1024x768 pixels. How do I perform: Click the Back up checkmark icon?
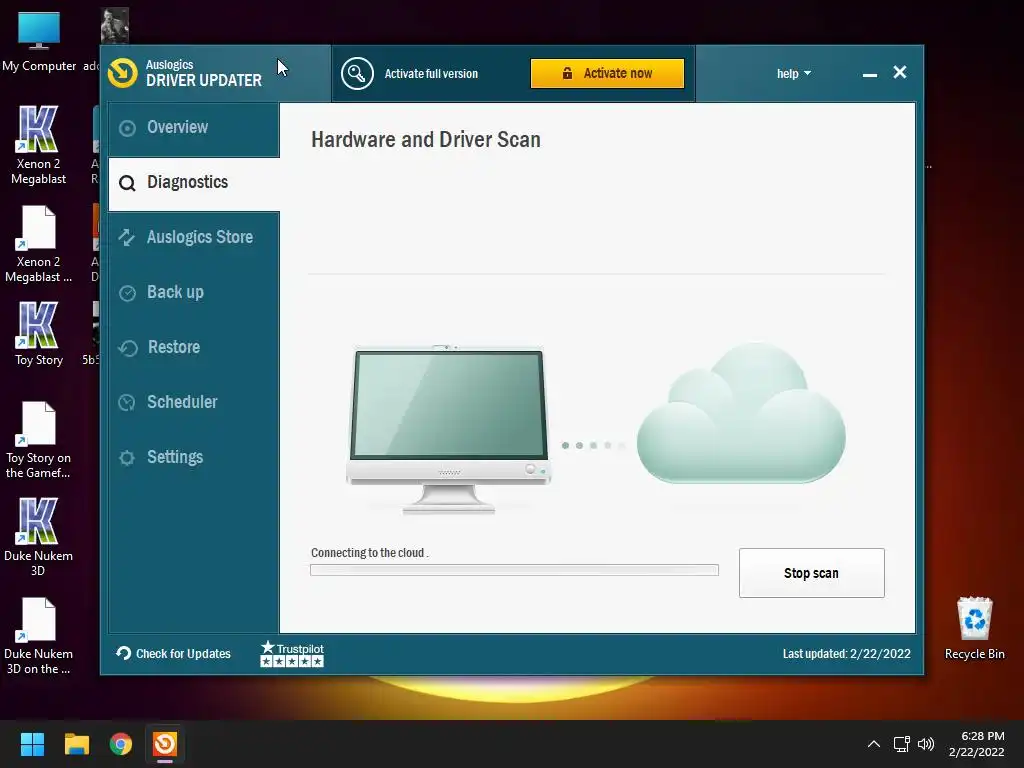coord(127,293)
